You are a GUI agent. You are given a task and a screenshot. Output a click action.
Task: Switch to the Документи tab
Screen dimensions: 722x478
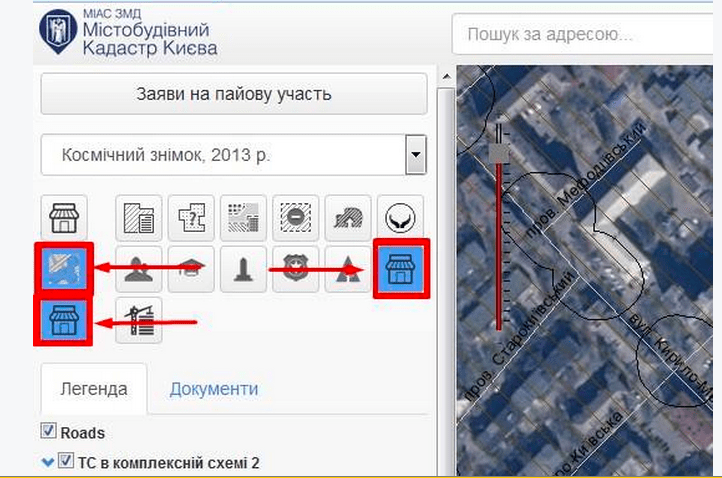[214, 389]
